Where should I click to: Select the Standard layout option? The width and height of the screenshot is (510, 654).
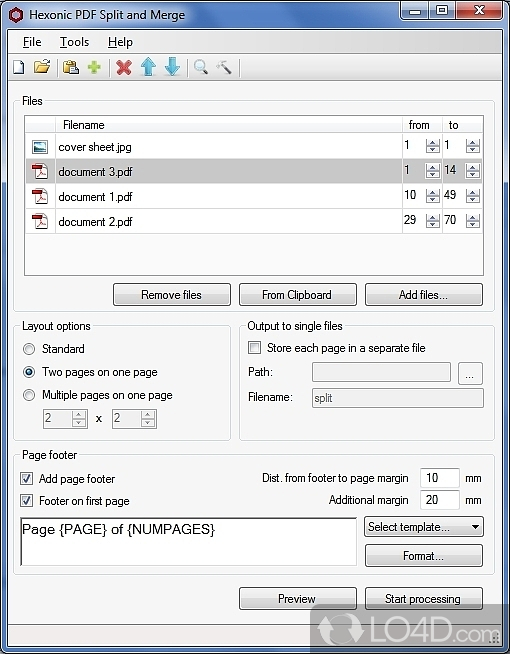tap(29, 349)
